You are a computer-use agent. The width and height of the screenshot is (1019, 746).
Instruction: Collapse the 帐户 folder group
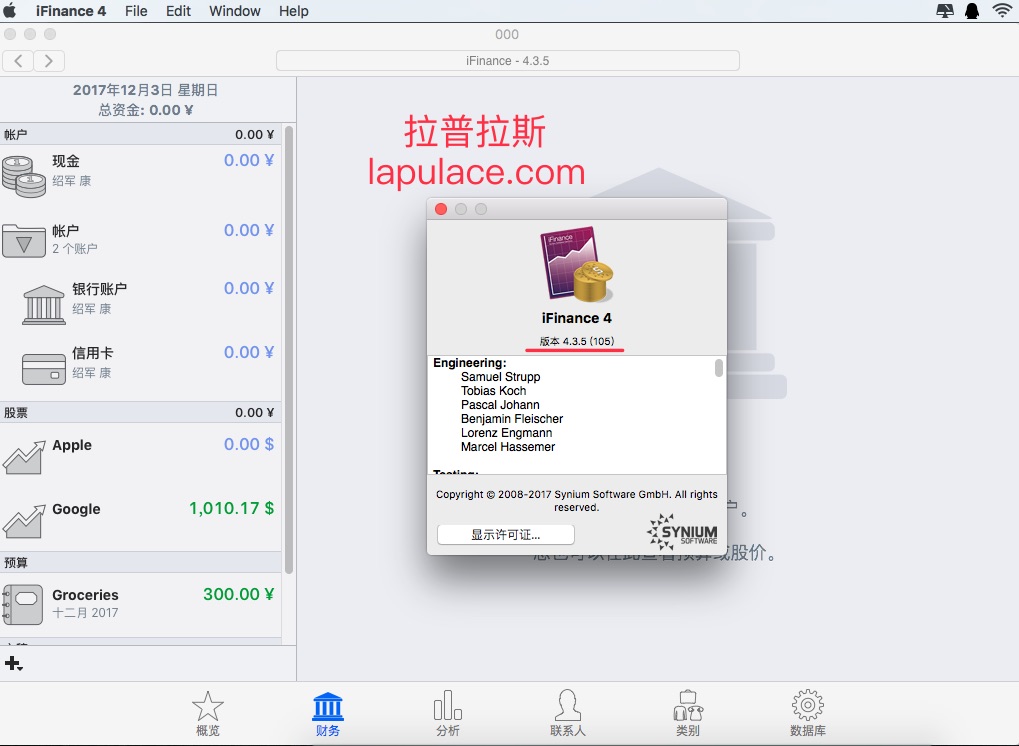tap(24, 241)
